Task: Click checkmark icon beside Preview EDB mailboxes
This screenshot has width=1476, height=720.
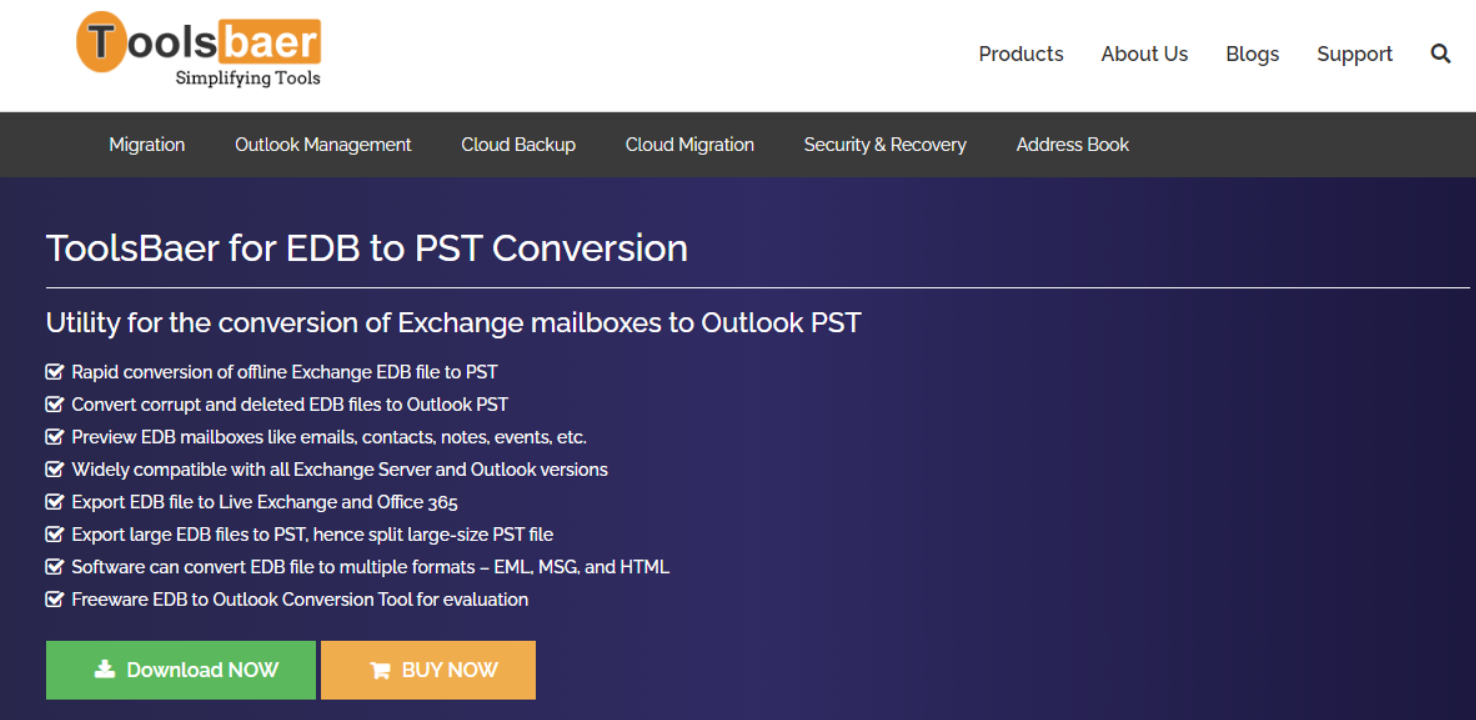Action: click(55, 437)
